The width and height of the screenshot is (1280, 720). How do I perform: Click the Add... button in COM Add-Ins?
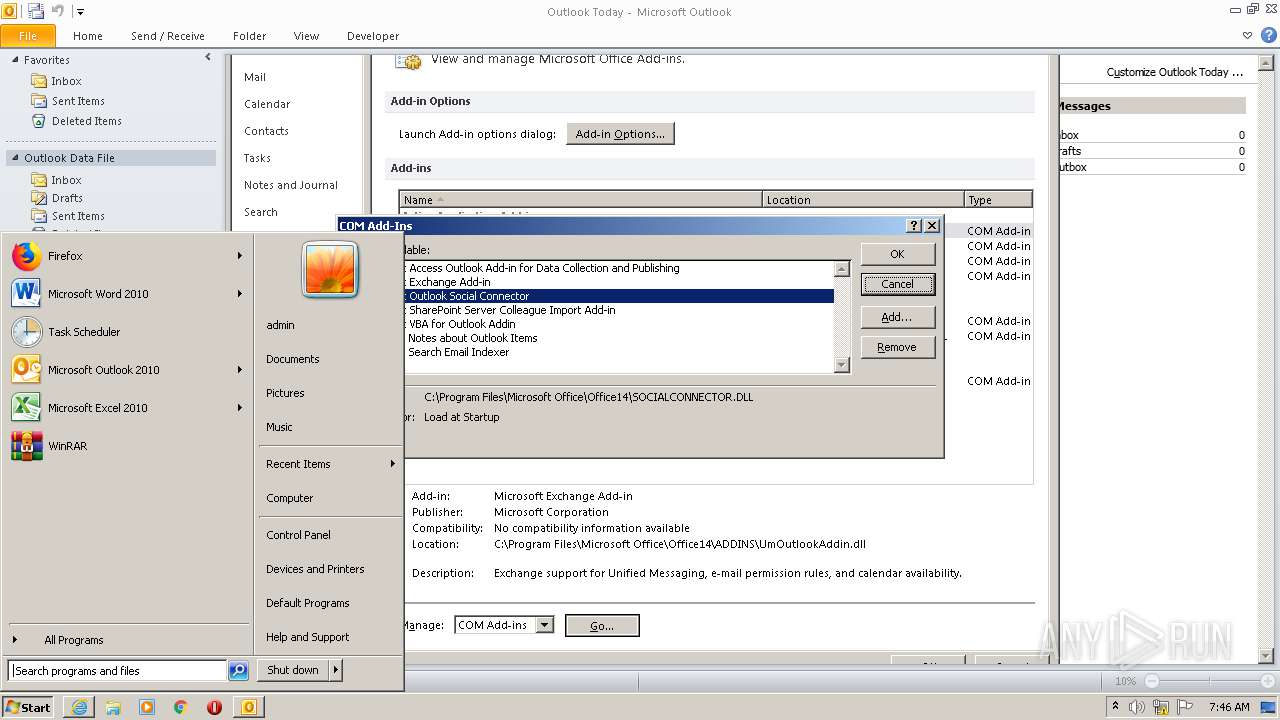point(897,317)
